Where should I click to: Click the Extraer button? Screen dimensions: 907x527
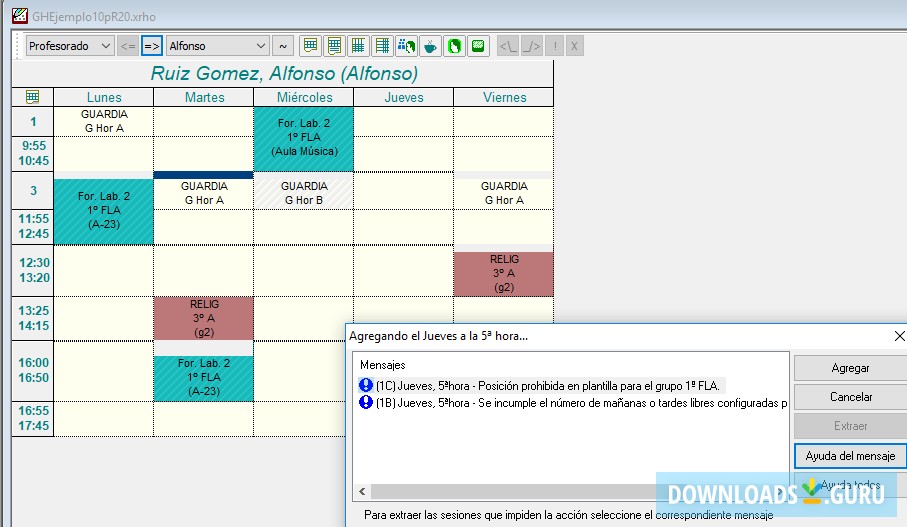pyautogui.click(x=850, y=426)
